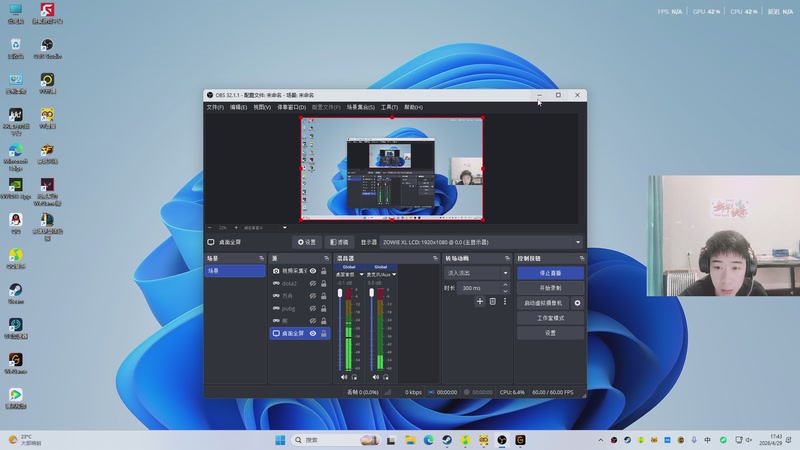Toggle monitoring headphone icon for desktop audio
Viewport: 800px width, 450px height.
(356, 377)
